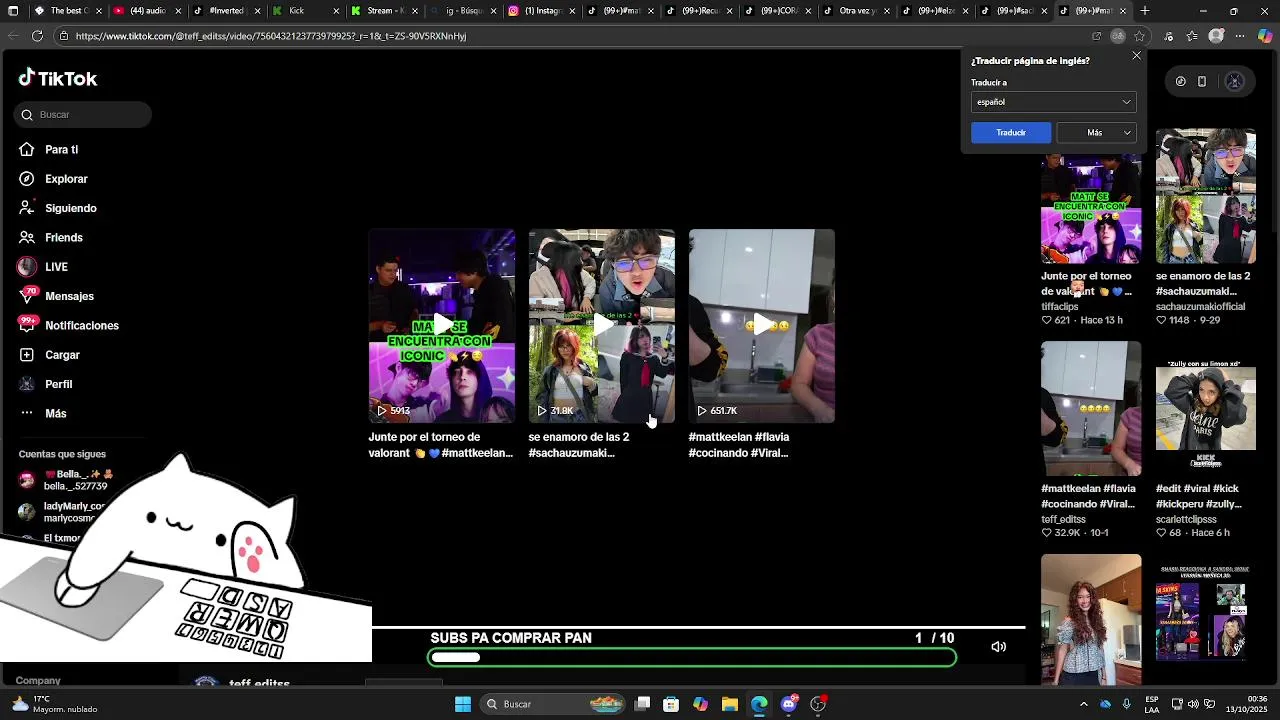Open 'Junte por el torneo de valorant' caption in center
Image resolution: width=1280 pixels, height=720 pixels.
(x=441, y=445)
